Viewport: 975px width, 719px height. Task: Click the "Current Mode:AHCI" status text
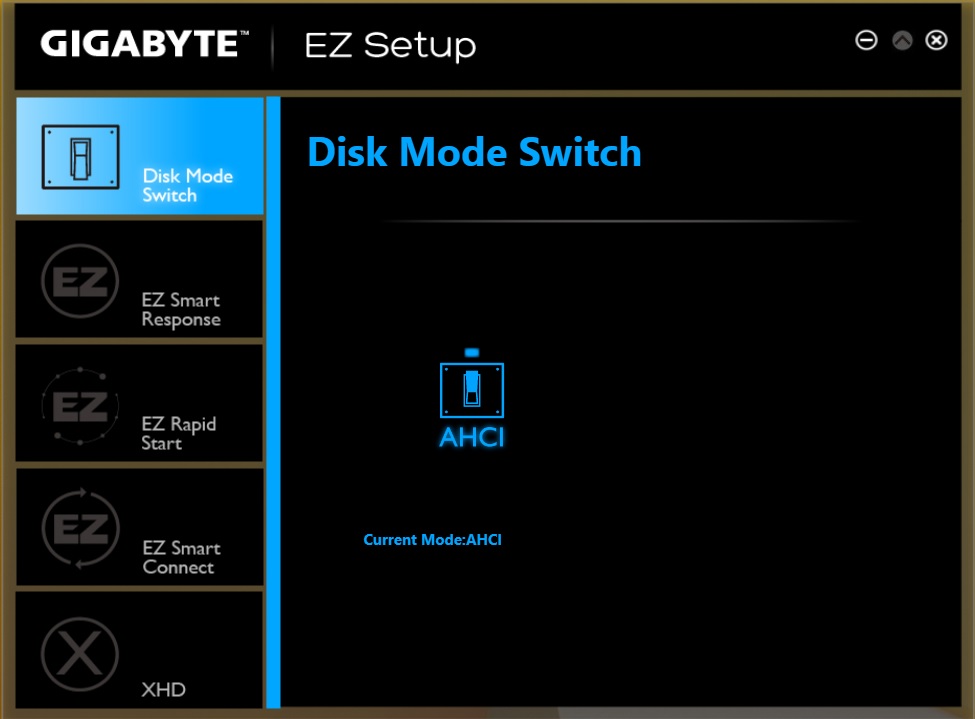coord(432,540)
